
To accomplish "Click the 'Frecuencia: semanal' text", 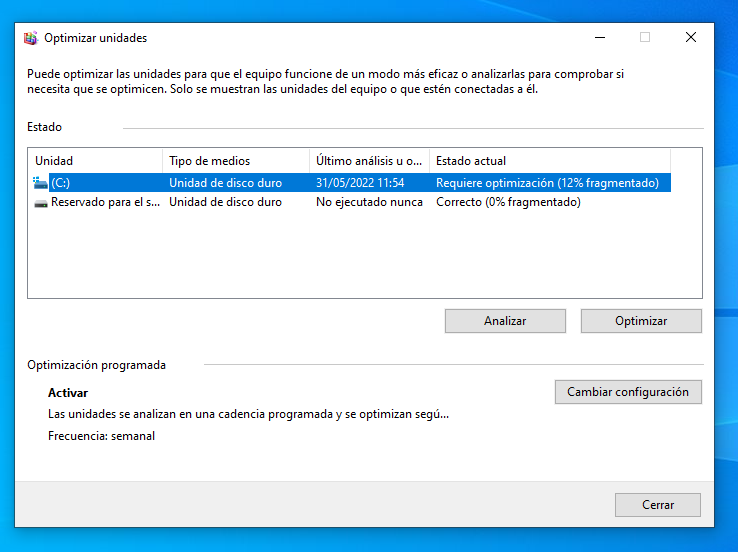I will 101,436.
